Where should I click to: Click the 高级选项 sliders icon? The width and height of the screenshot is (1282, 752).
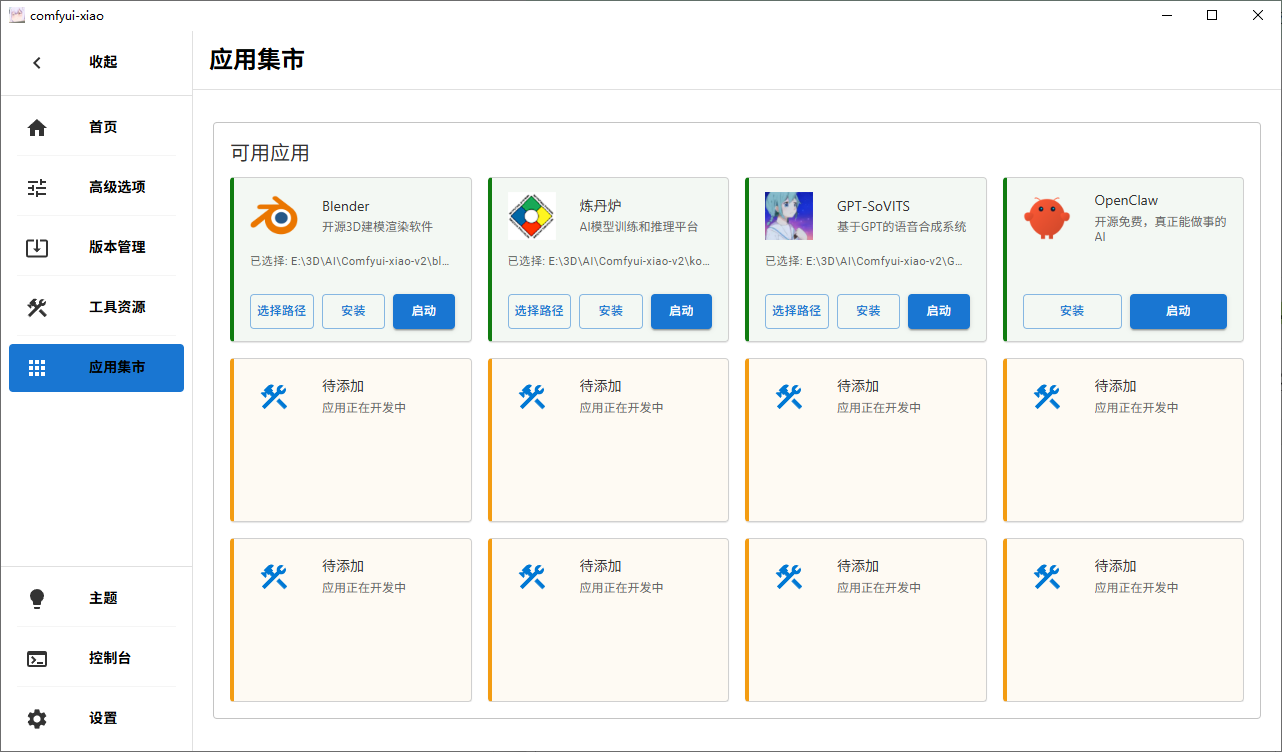pyautogui.click(x=37, y=187)
